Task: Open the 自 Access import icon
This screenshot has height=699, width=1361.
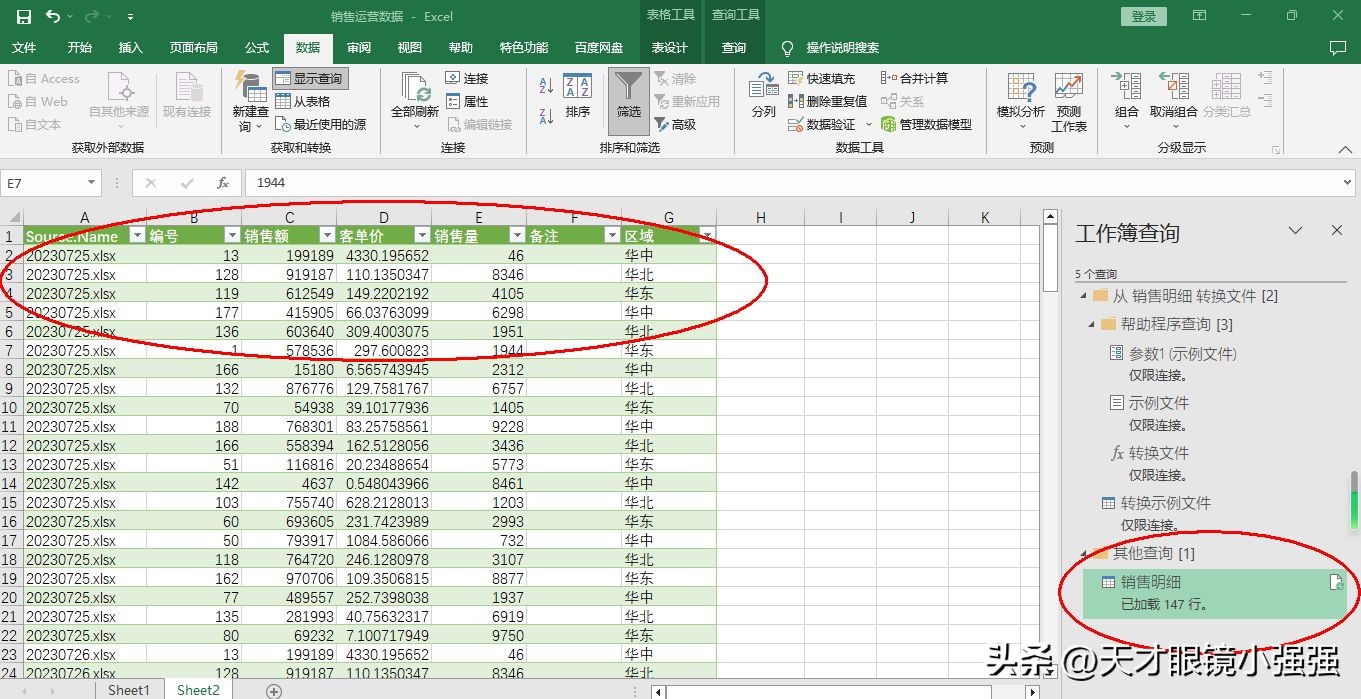Action: tap(44, 78)
